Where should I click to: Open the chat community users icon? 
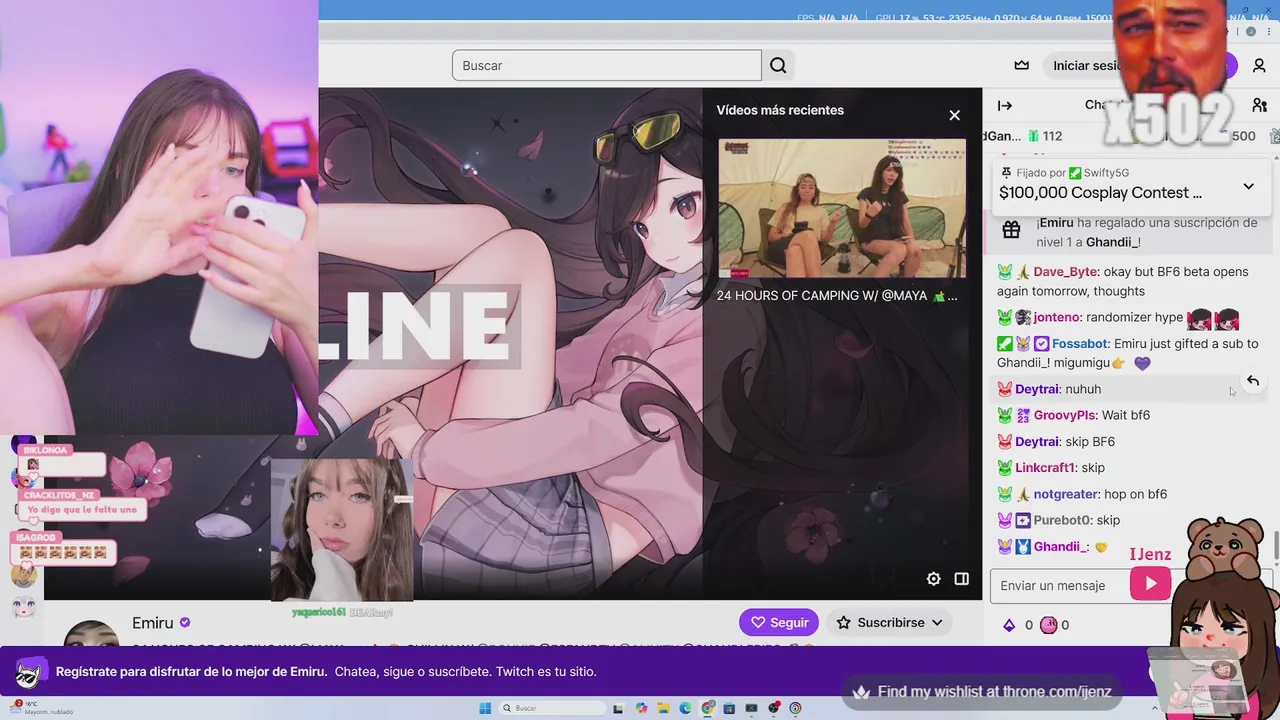tap(1259, 105)
